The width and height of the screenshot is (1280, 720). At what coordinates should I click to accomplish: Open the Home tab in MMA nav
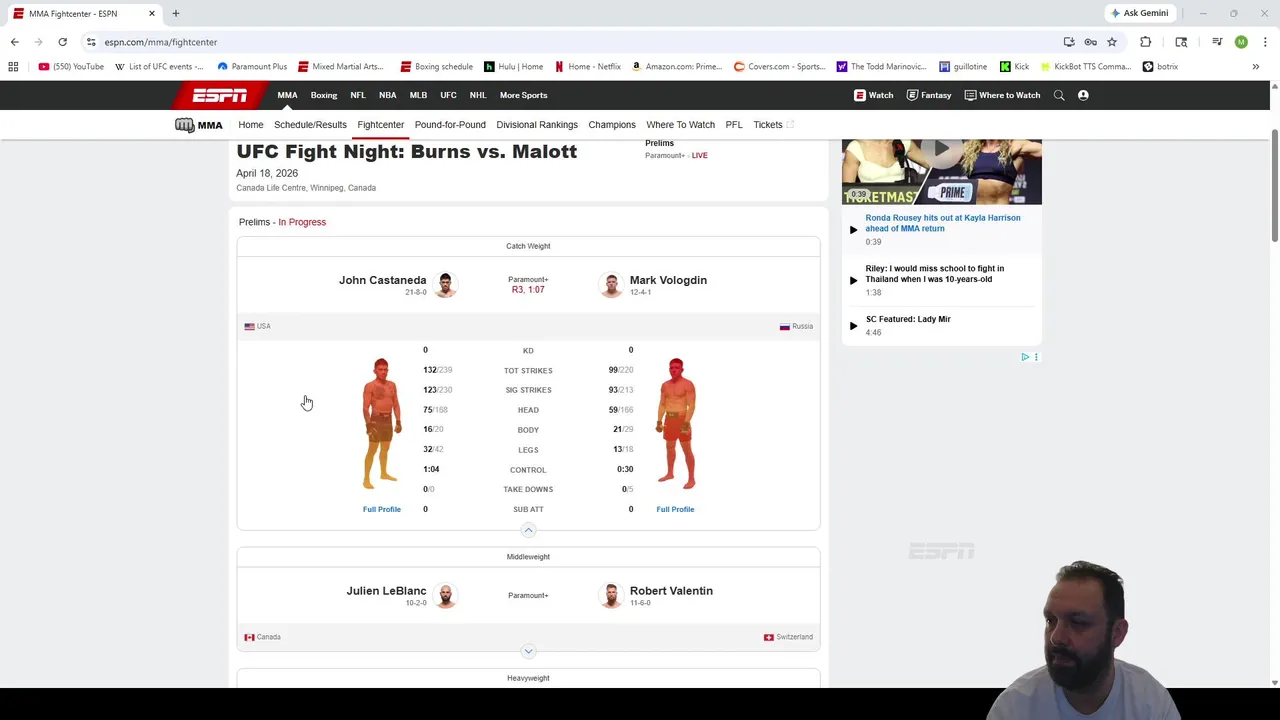tap(251, 125)
